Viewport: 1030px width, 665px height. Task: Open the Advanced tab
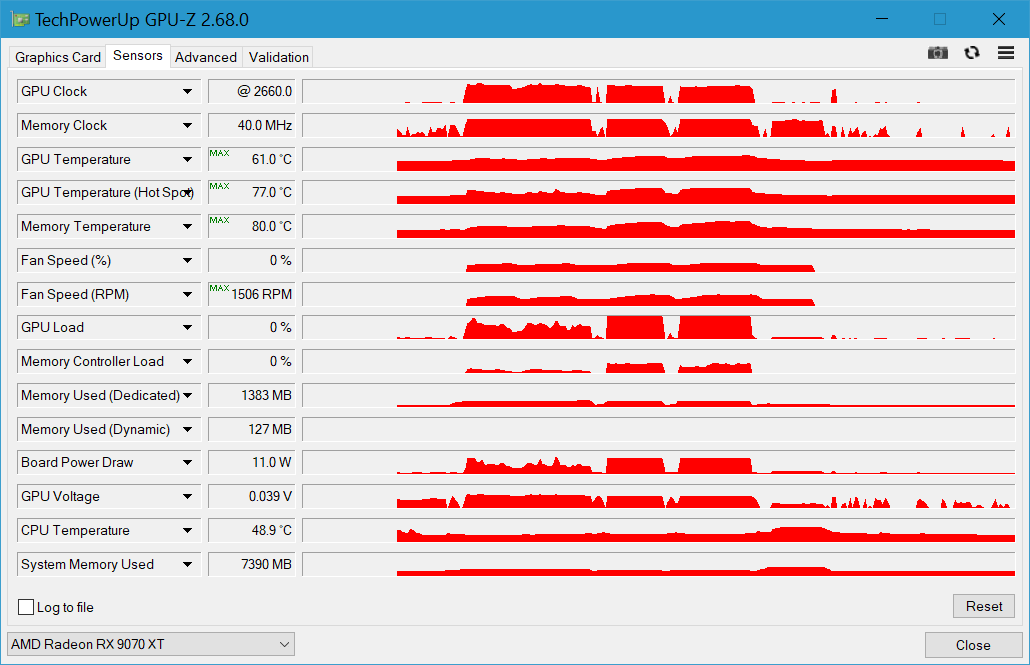(206, 57)
